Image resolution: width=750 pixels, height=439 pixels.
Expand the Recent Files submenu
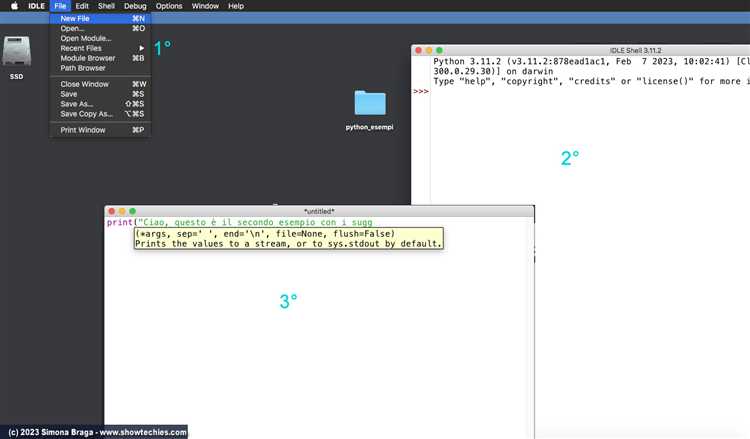click(100, 48)
